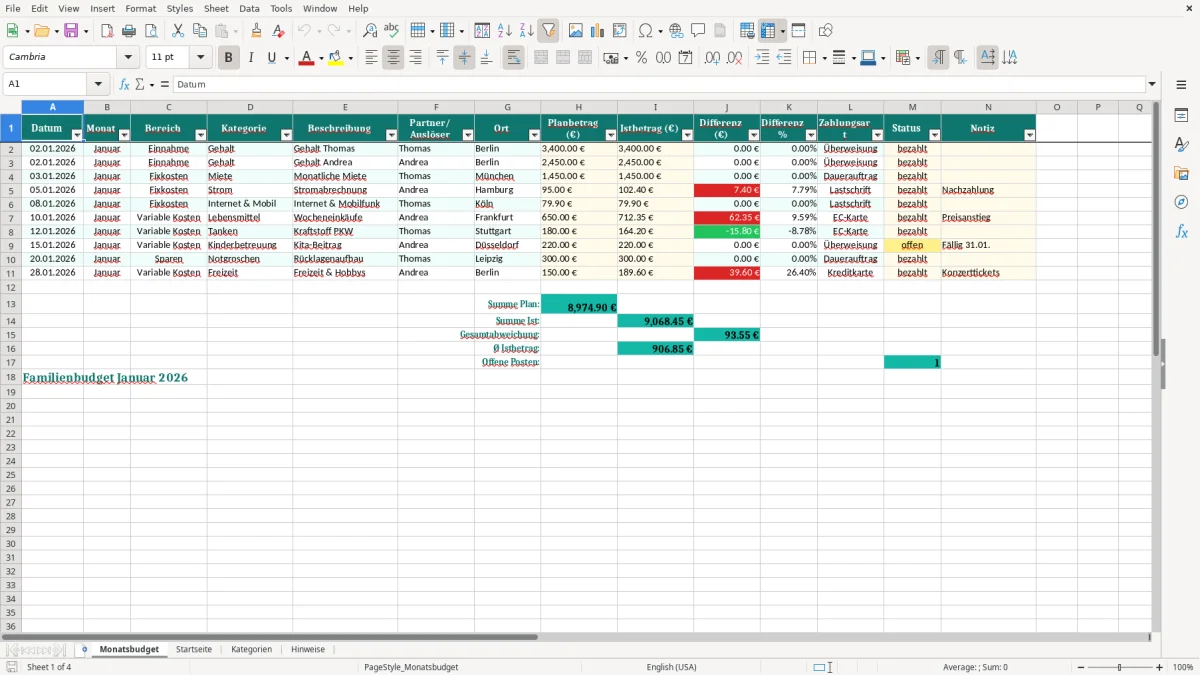1200x675 pixels.
Task: Click the Print icon
Action: click(x=129, y=31)
